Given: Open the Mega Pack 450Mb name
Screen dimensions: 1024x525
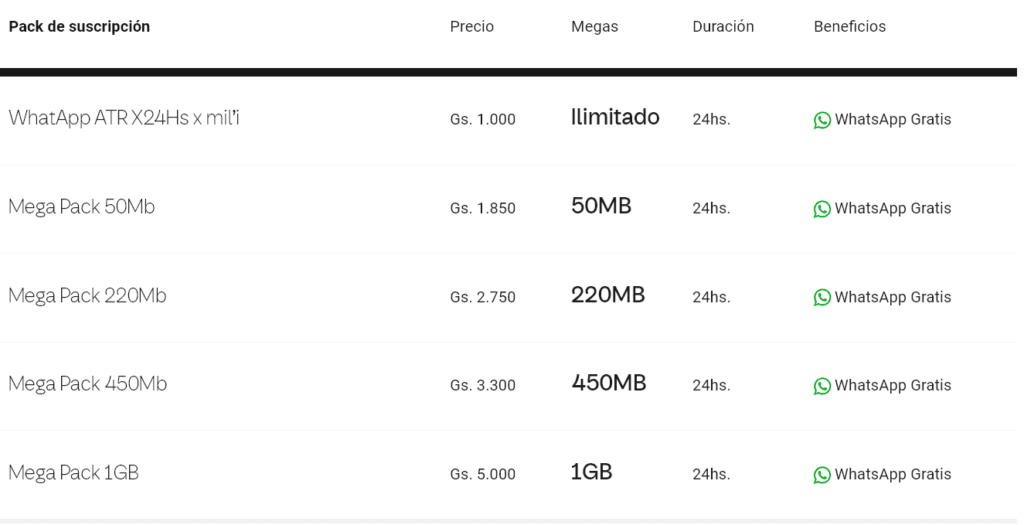Looking at the screenshot, I should (x=87, y=384).
